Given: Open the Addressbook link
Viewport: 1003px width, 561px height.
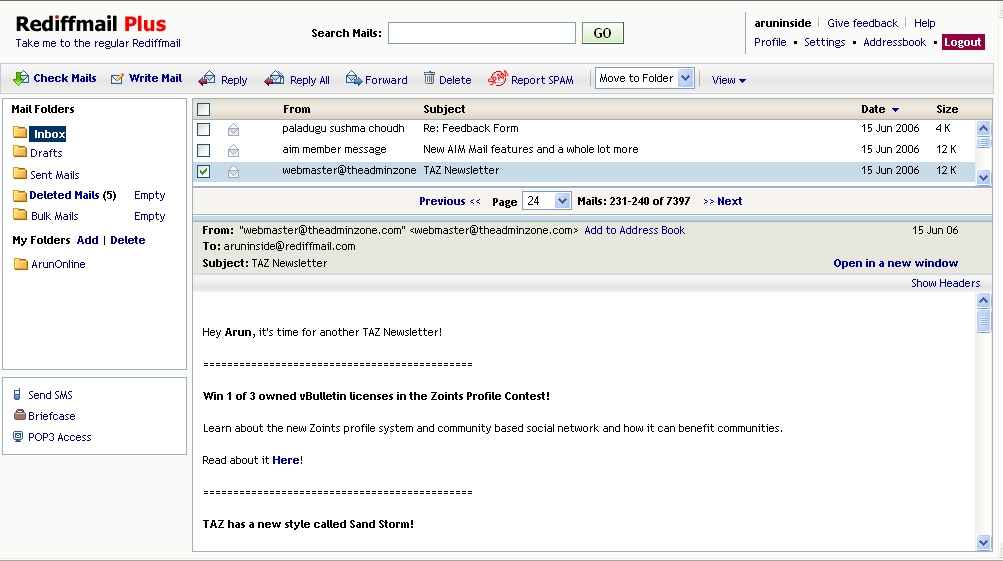Looking at the screenshot, I should point(894,42).
